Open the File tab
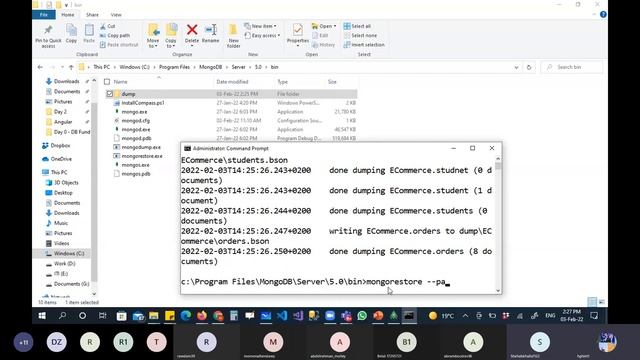This screenshot has width=640, height=360. 44,15
